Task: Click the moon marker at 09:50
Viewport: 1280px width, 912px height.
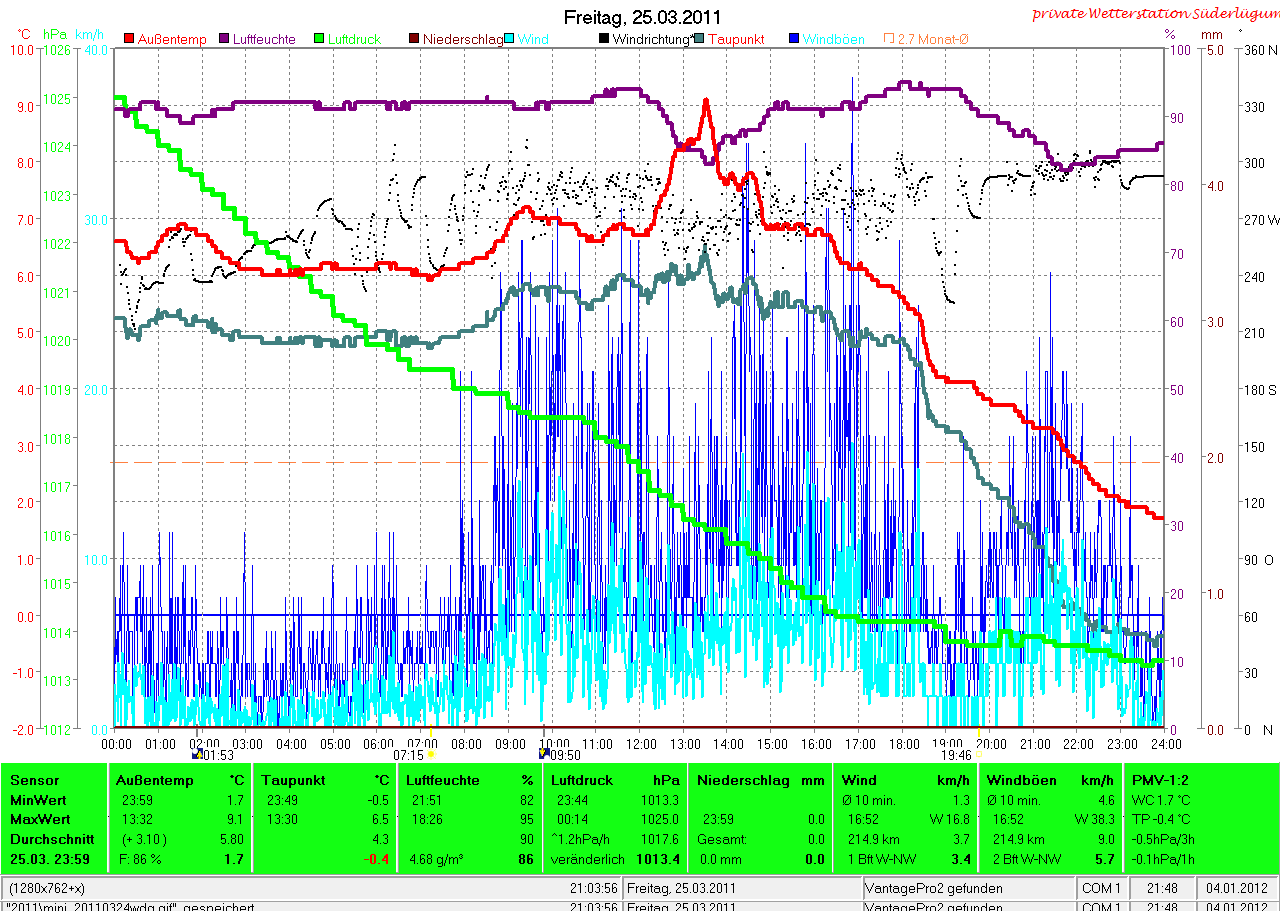Action: tap(544, 754)
